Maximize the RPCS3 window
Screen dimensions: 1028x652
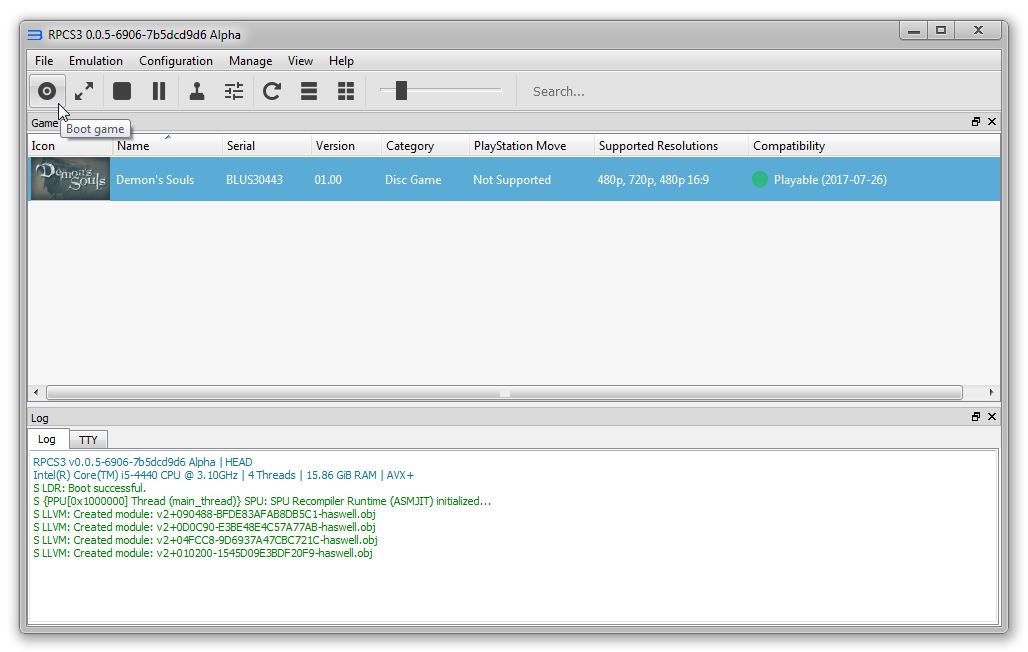(x=941, y=31)
